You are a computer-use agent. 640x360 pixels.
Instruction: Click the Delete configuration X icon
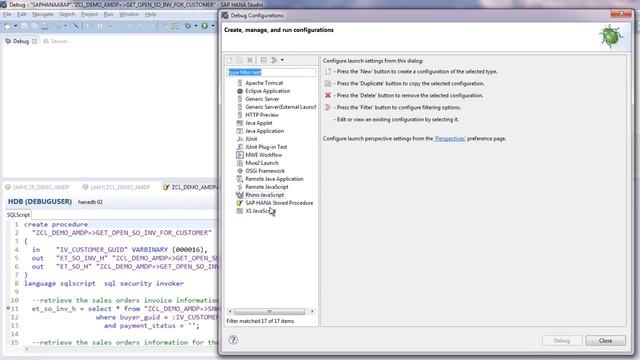click(x=250, y=60)
